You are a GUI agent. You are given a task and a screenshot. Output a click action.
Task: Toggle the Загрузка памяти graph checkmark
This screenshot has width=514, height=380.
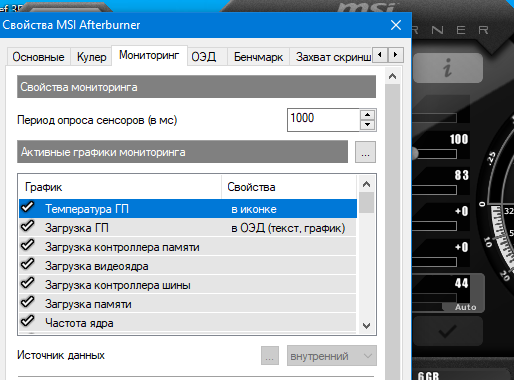click(28, 302)
